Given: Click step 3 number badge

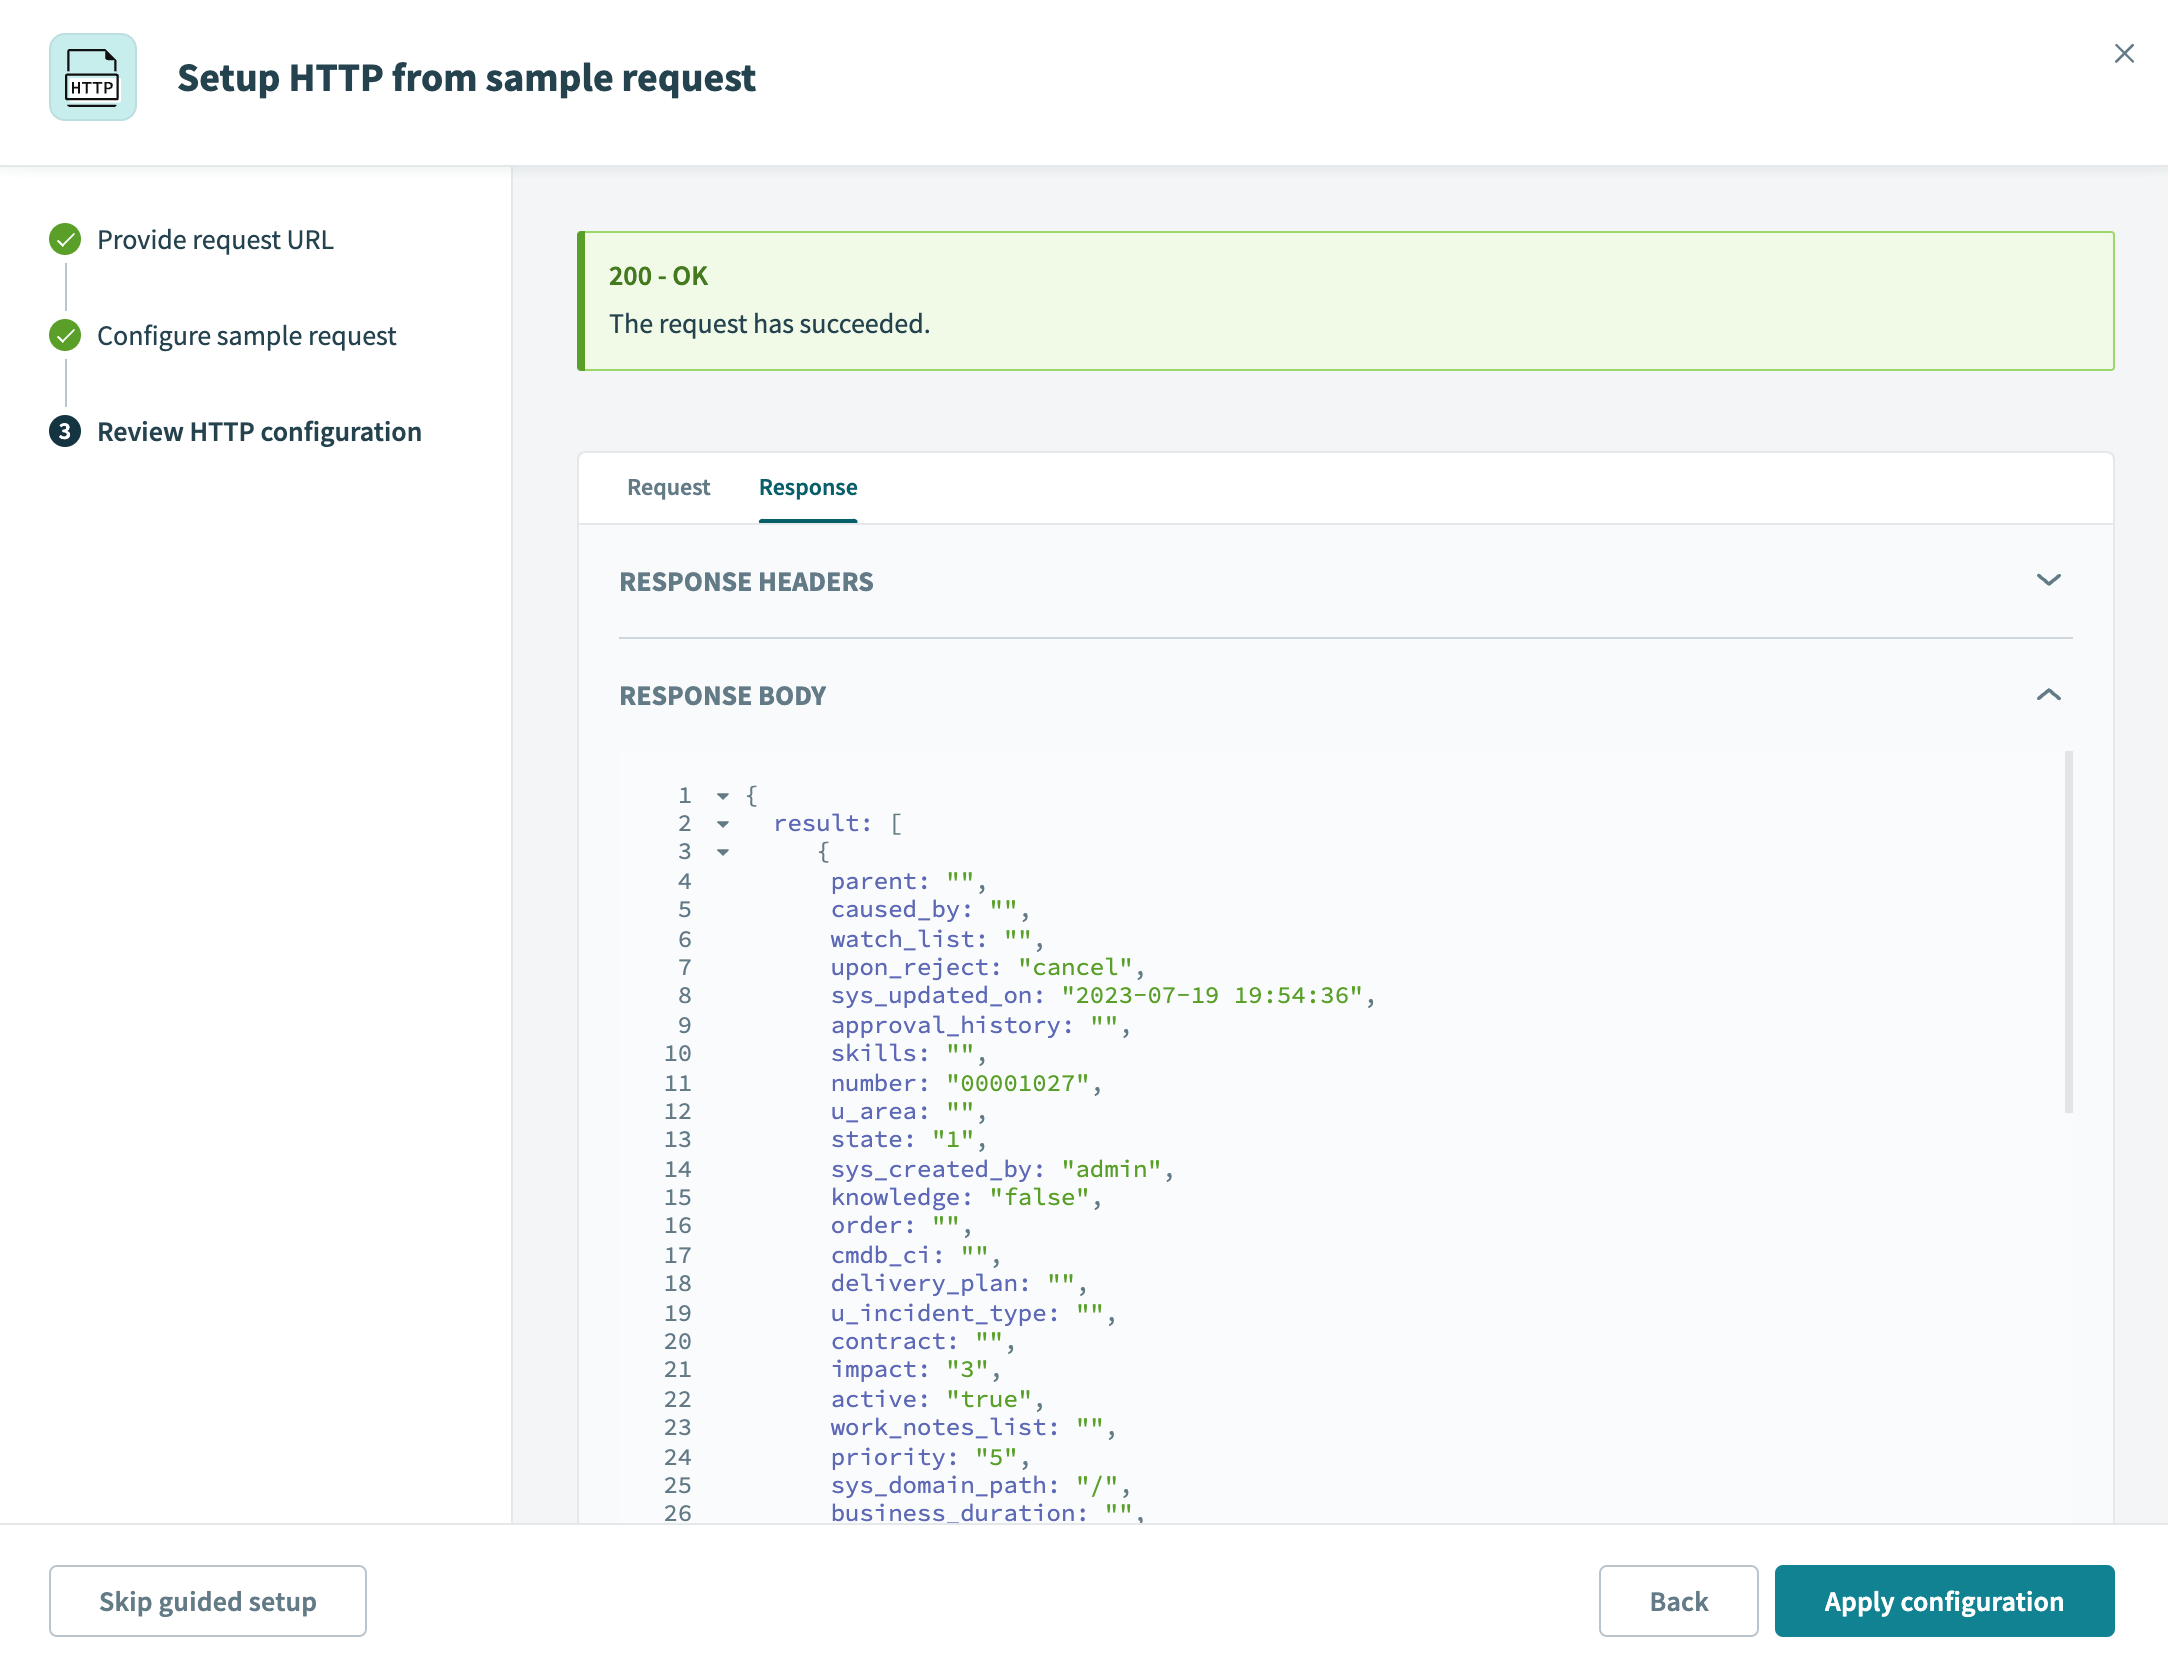Looking at the screenshot, I should tap(65, 431).
